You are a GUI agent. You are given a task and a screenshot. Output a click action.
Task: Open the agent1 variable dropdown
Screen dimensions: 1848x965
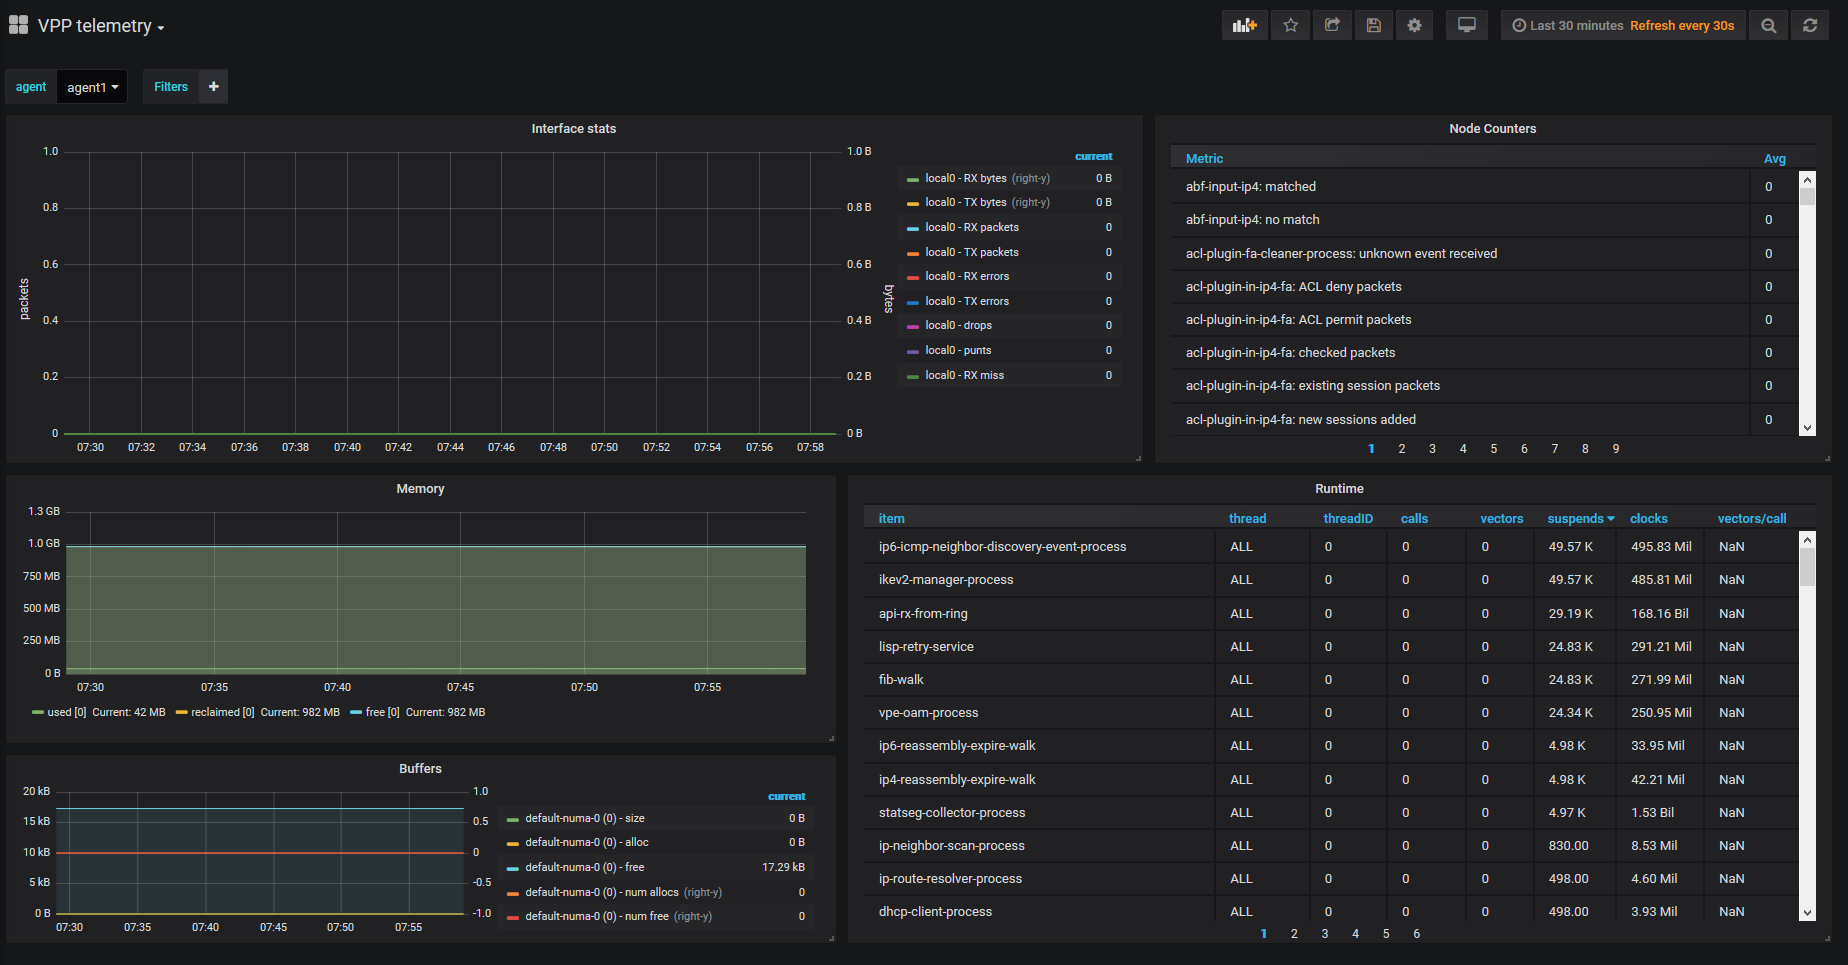92,87
